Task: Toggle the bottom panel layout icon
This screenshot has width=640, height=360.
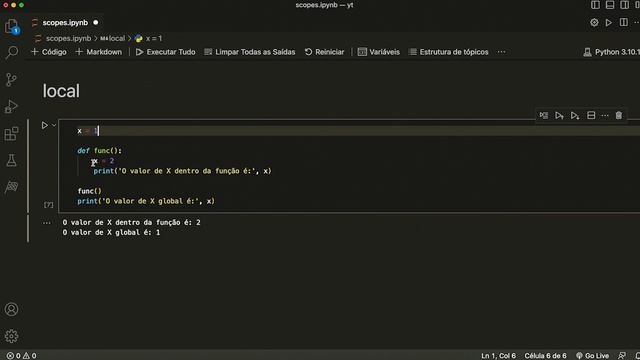Action: point(610,5)
